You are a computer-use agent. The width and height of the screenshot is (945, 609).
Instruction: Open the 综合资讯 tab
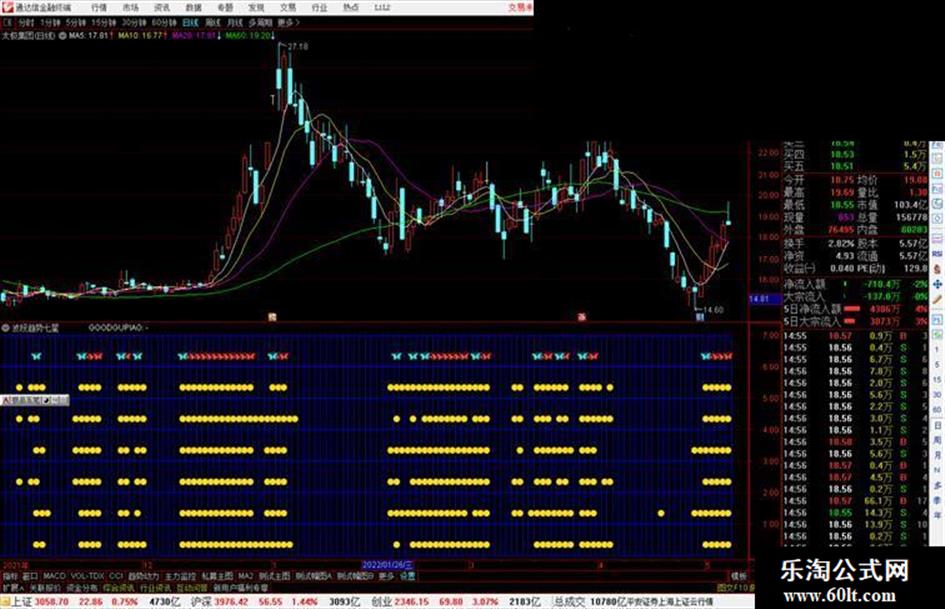pos(119,587)
